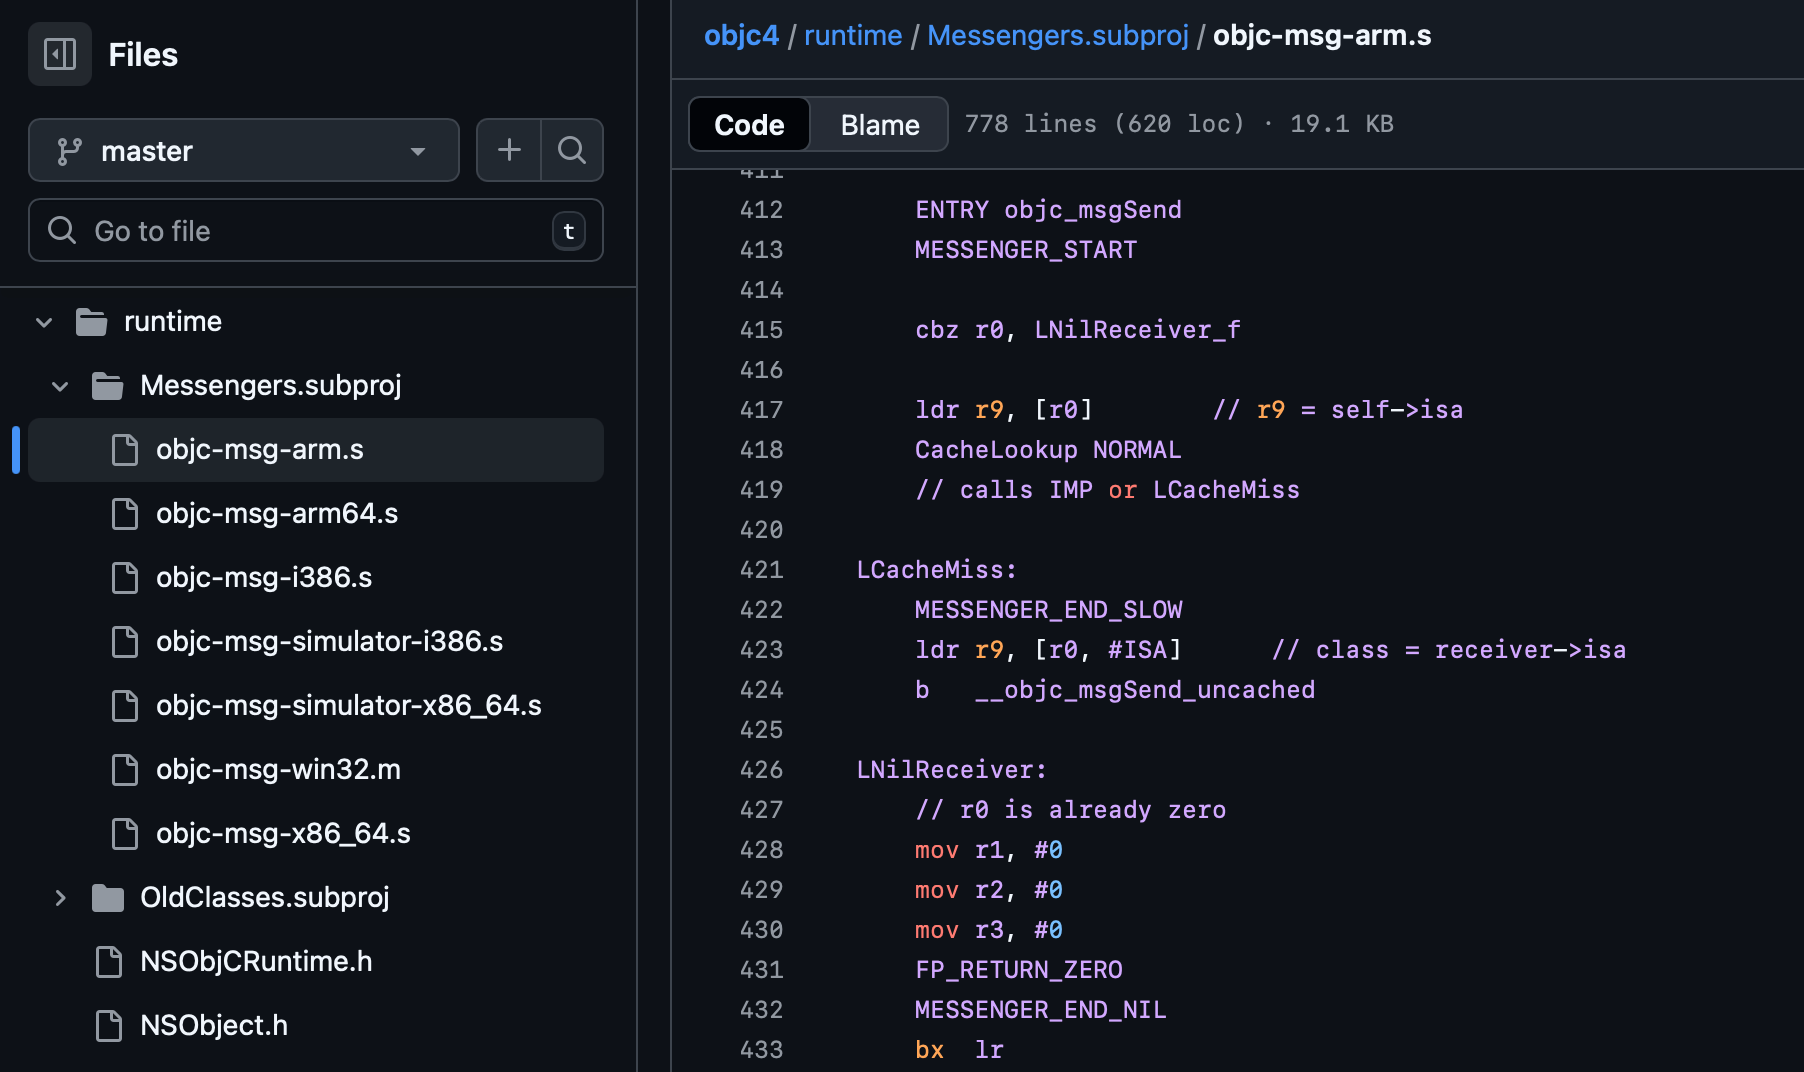Click the git branch icon on master button
The height and width of the screenshot is (1072, 1804).
(x=69, y=151)
